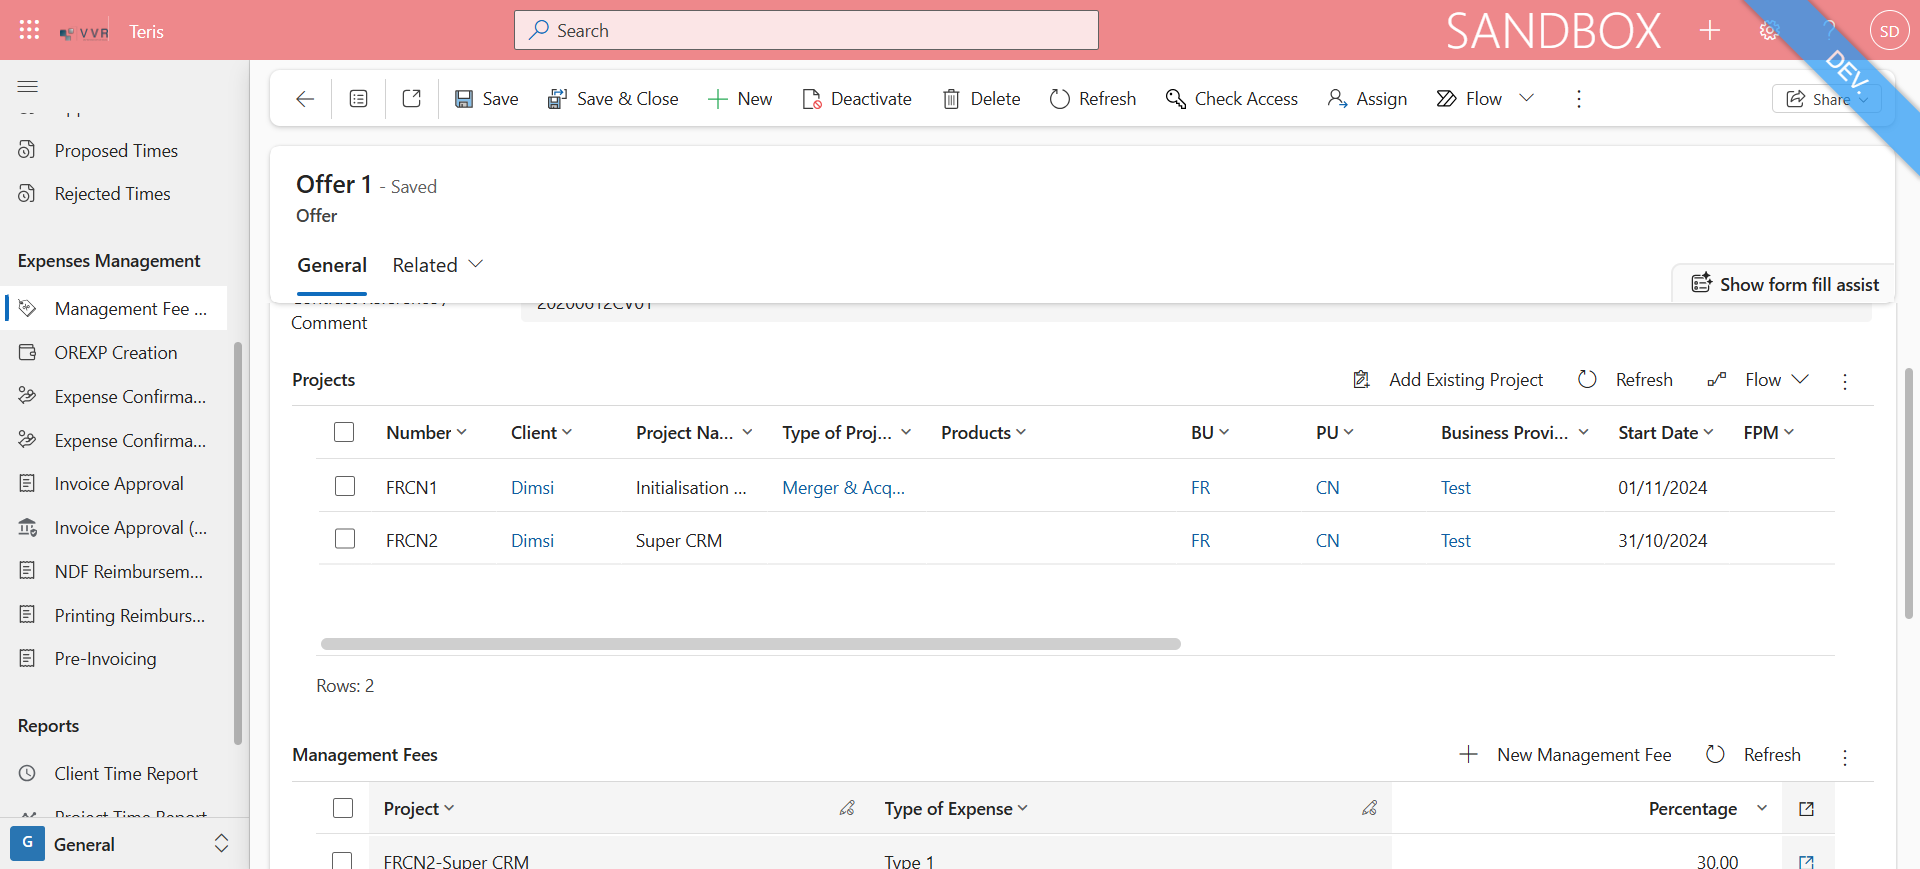
Task: Deactivate the Offer 1 record
Action: (857, 99)
